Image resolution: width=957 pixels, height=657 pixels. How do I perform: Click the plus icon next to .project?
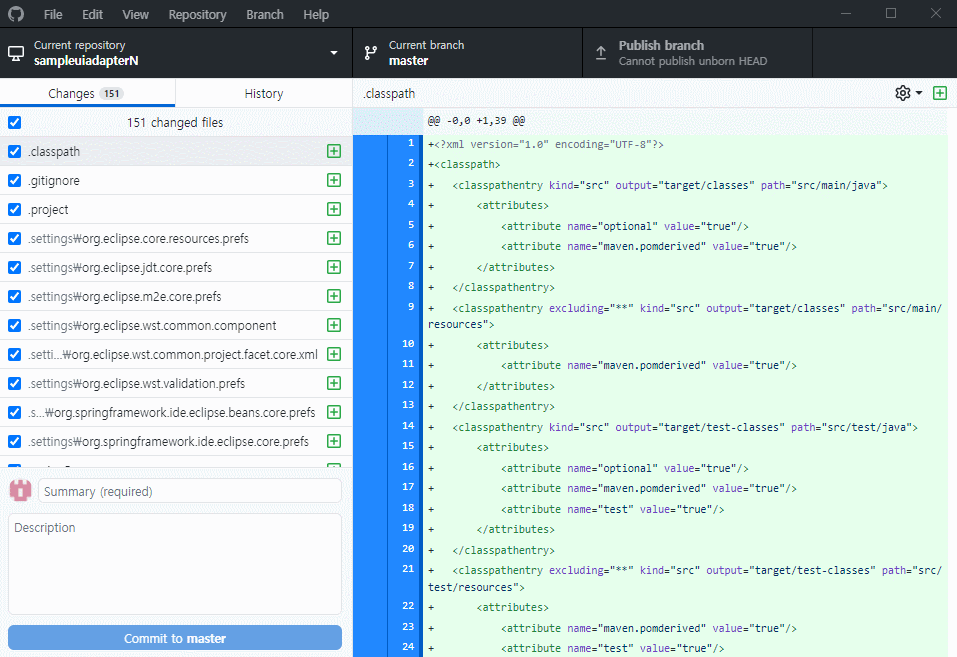pos(333,209)
